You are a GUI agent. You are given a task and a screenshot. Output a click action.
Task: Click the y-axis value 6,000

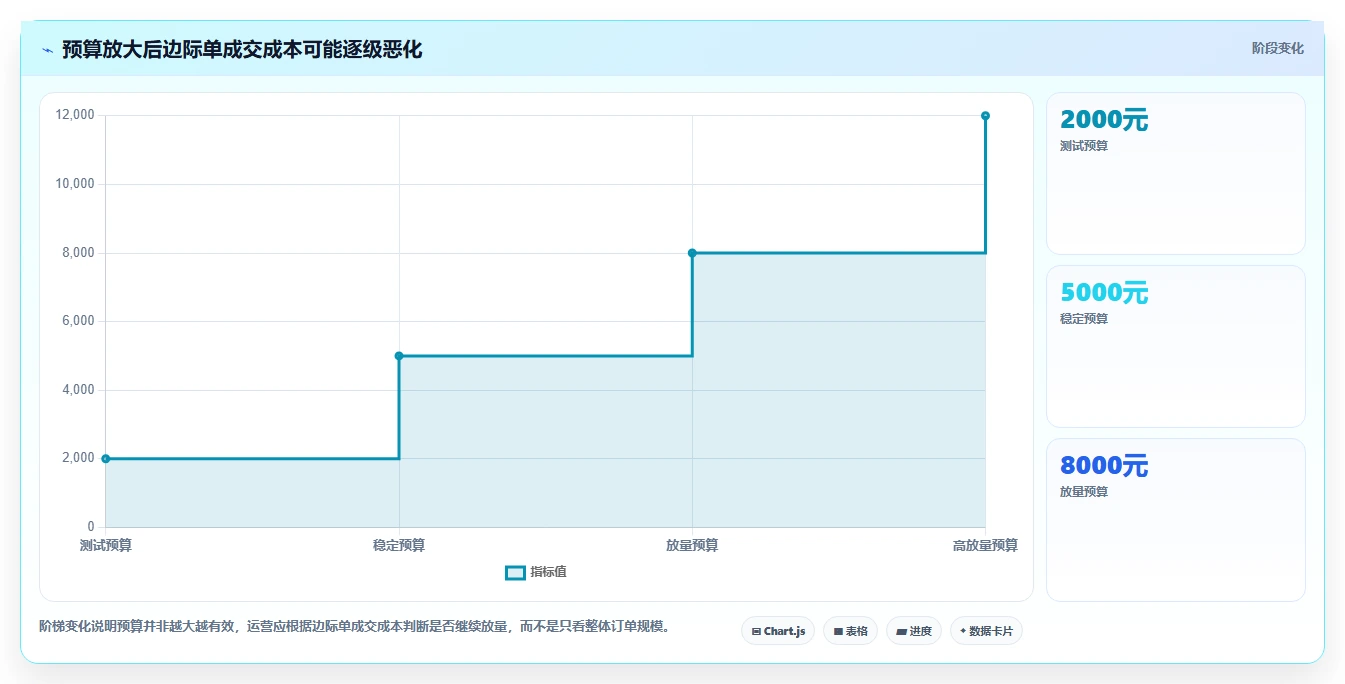(x=78, y=321)
